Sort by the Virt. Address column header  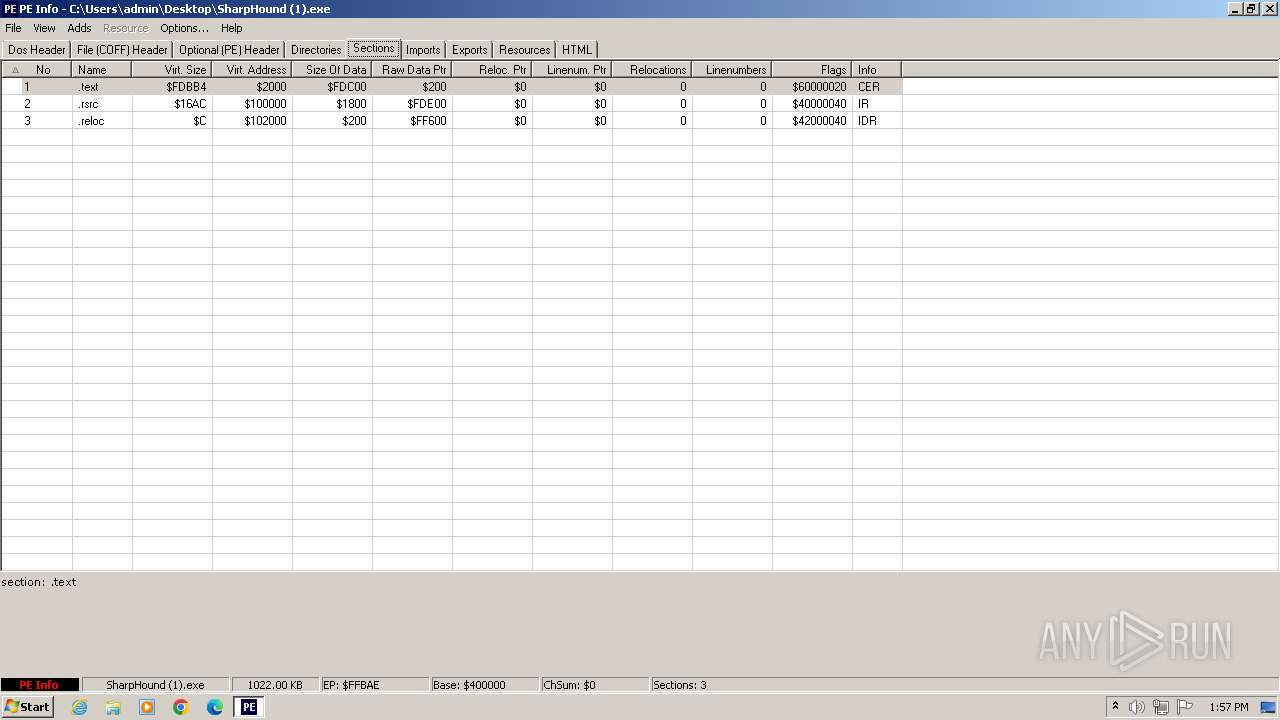[x=252, y=70]
